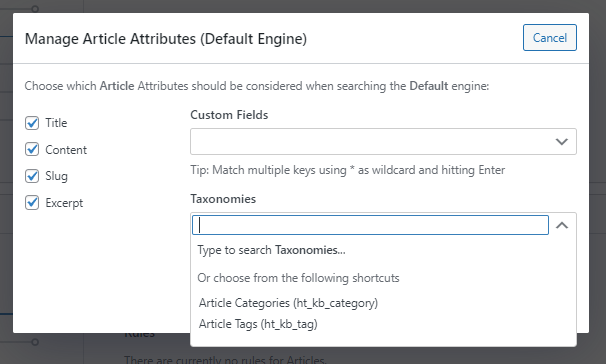Click the Content label text
The height and width of the screenshot is (364, 606).
[x=66, y=150]
